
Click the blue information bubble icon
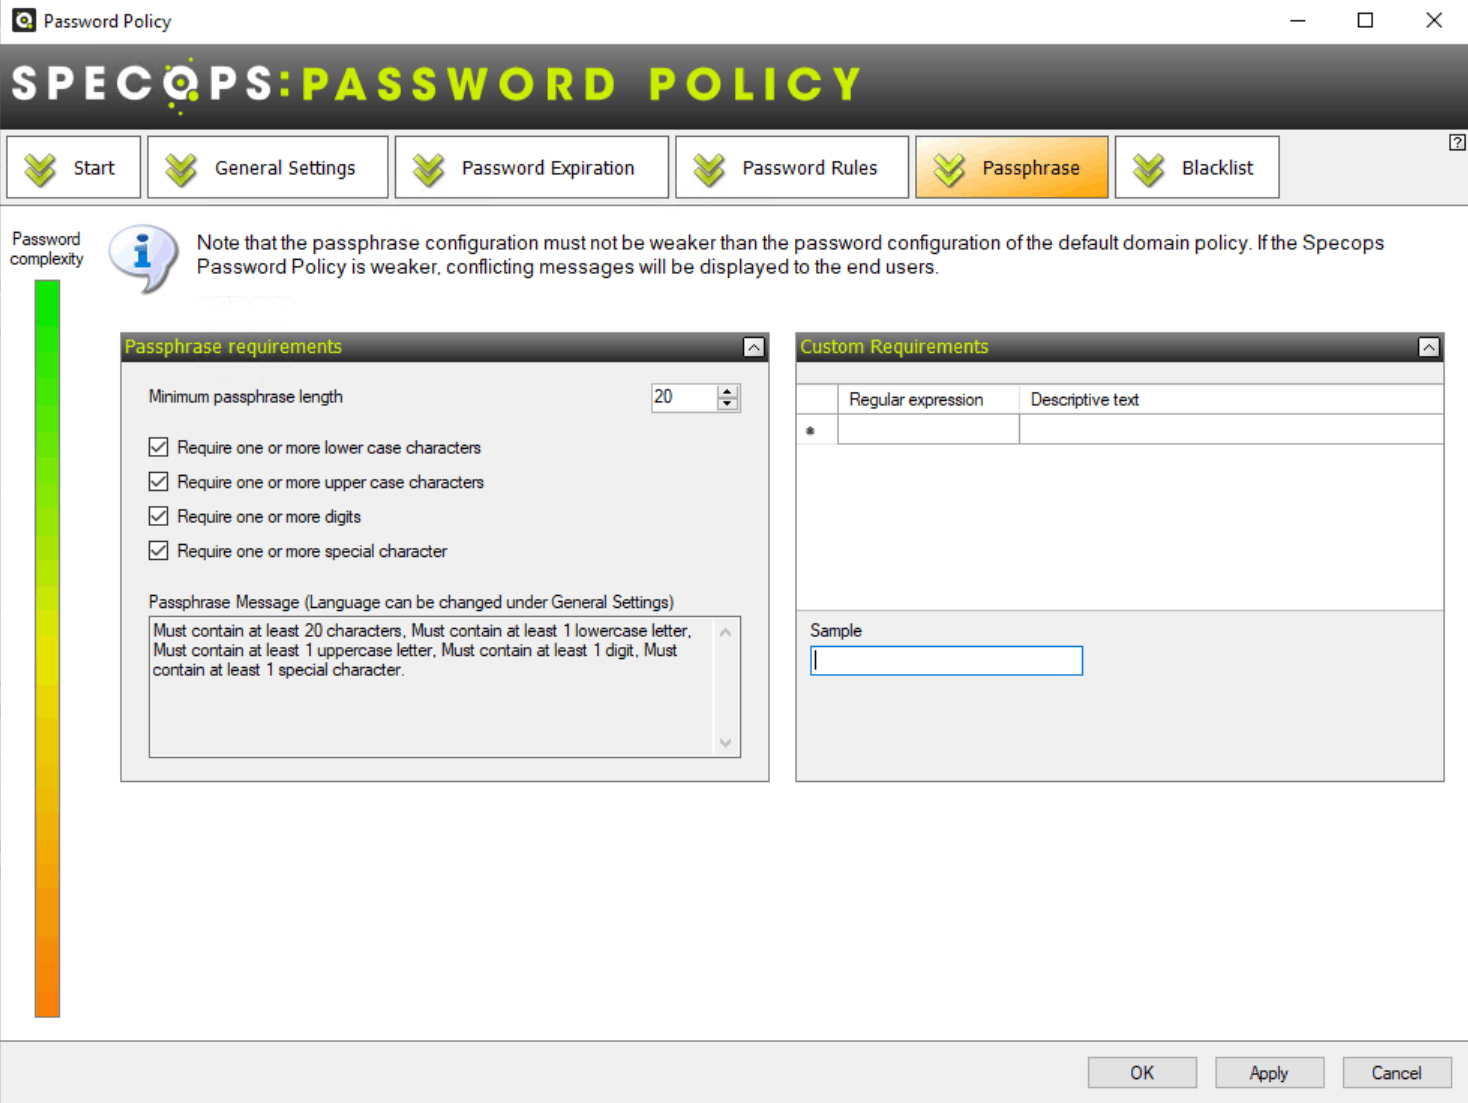click(x=143, y=257)
